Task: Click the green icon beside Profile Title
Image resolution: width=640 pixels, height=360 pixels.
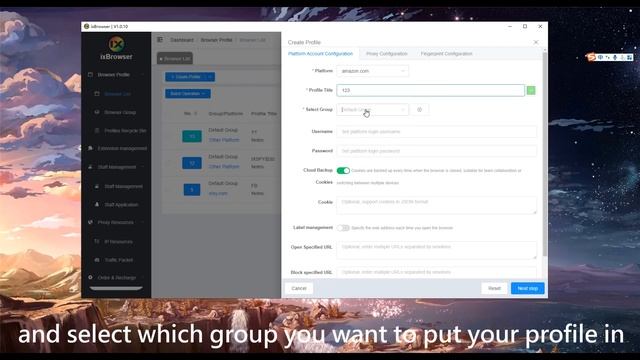Action: (531, 90)
